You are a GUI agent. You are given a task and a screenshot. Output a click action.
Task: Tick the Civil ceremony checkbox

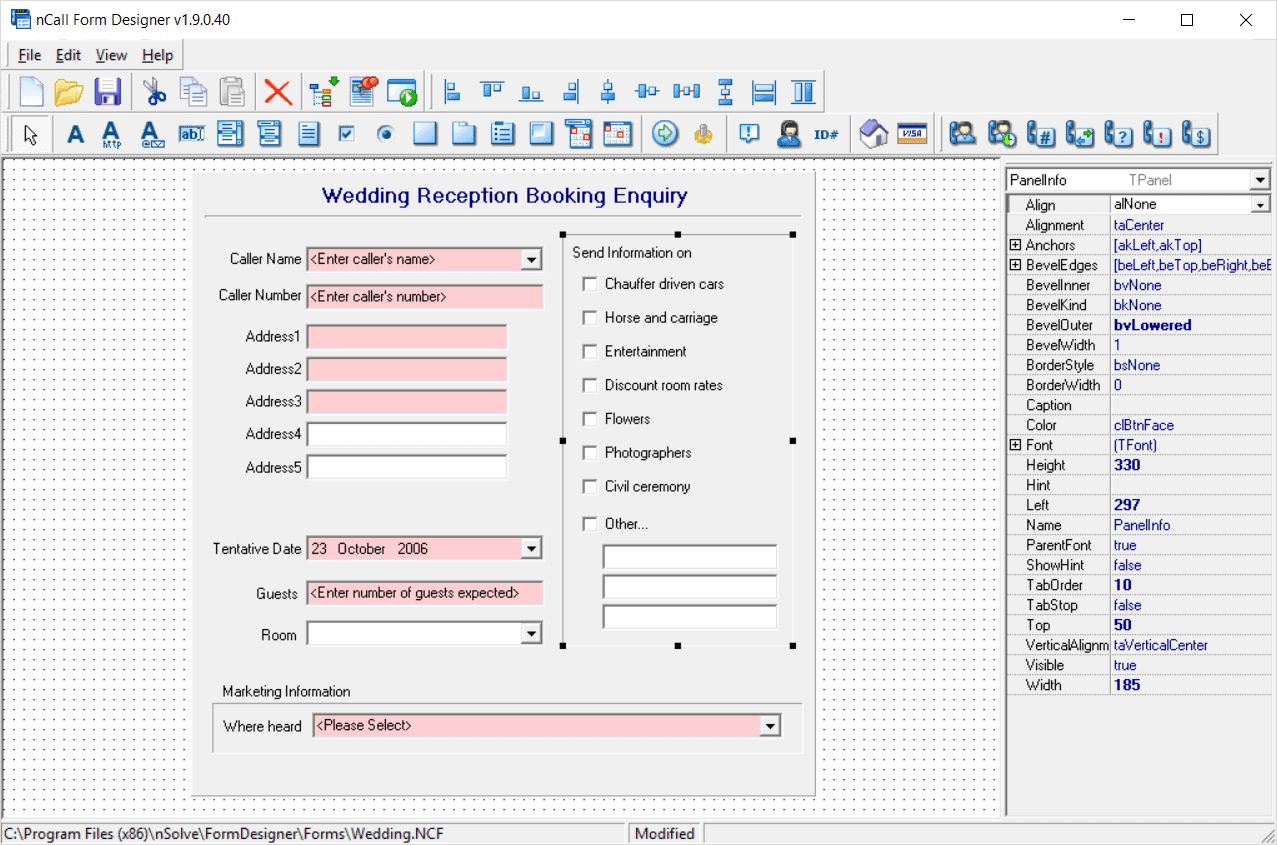[590, 487]
